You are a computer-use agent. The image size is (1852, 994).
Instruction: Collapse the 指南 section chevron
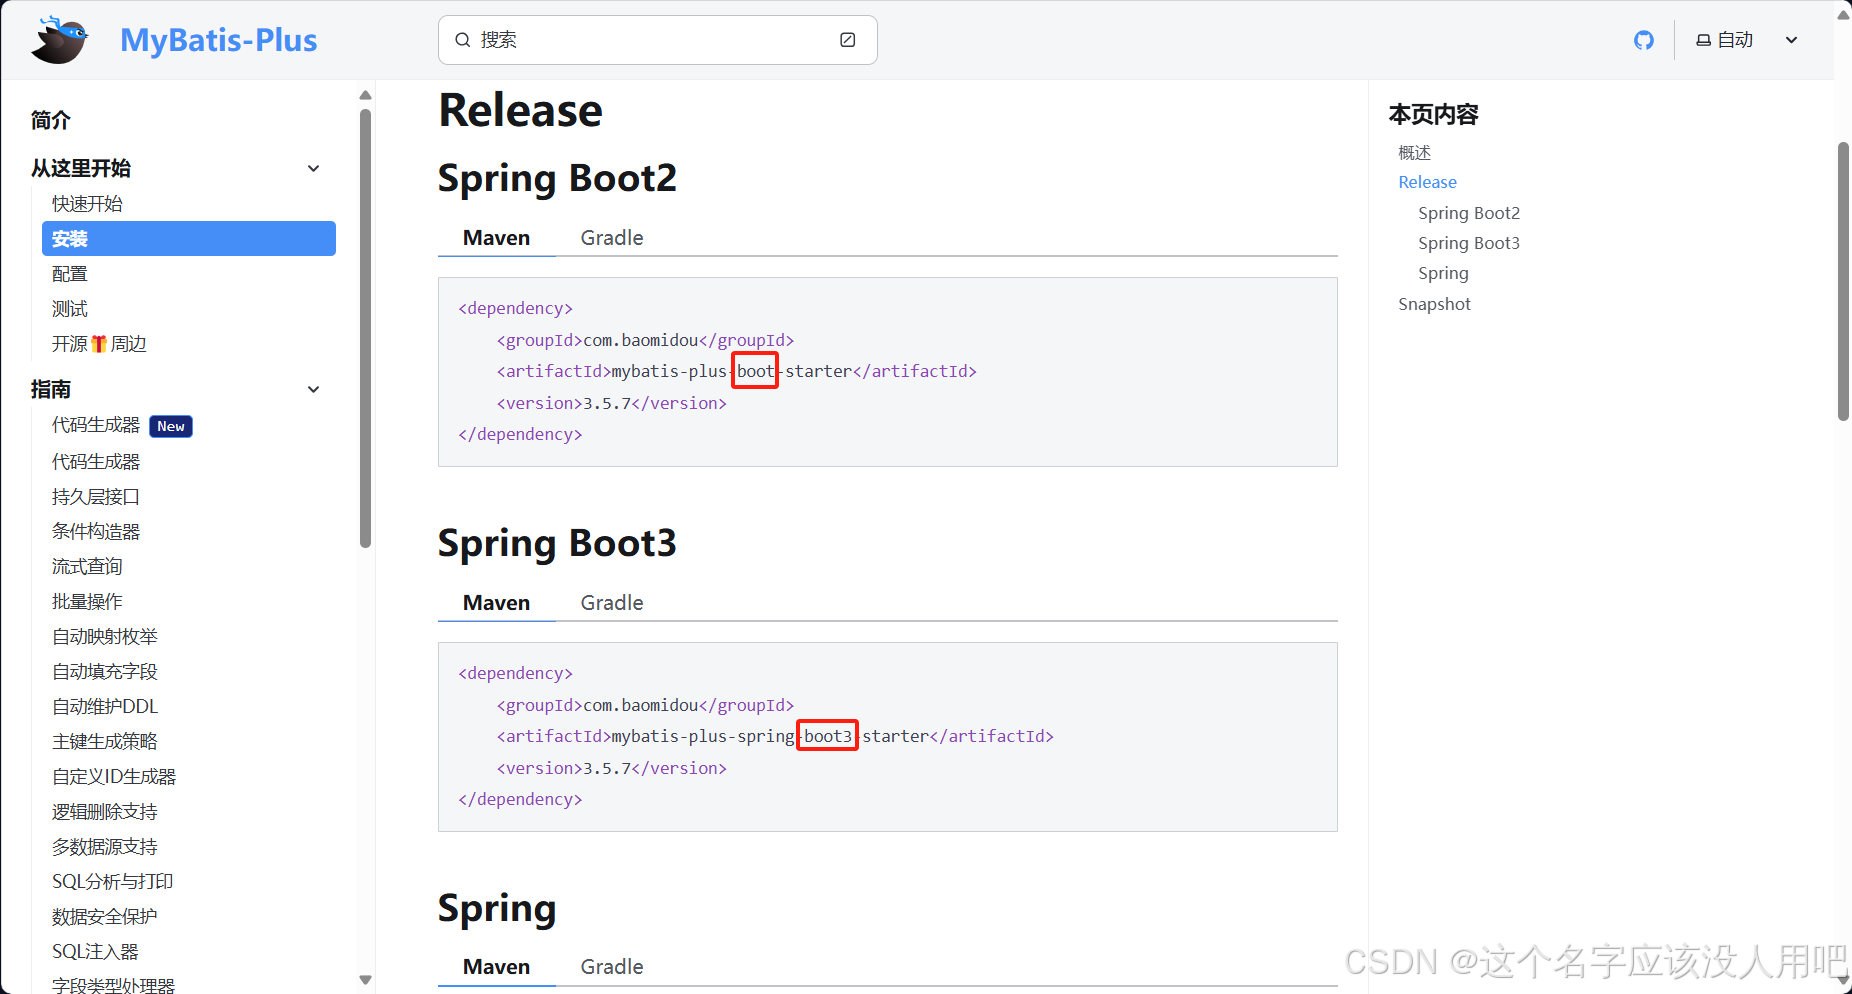tap(313, 389)
